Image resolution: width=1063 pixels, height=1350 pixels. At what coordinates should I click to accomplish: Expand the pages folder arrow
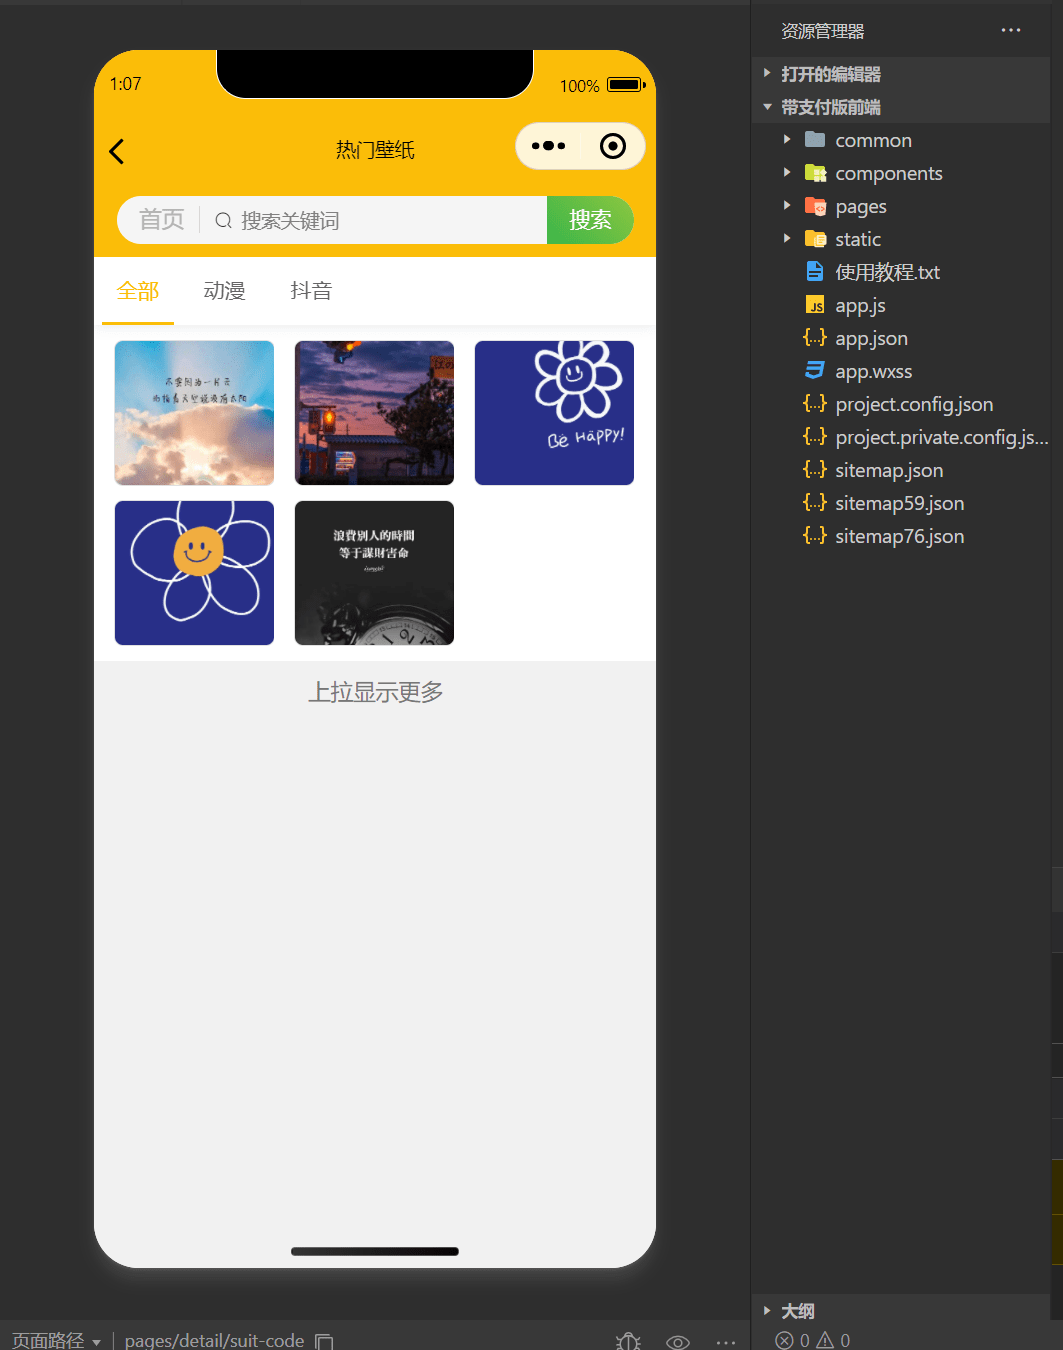[x=787, y=205]
